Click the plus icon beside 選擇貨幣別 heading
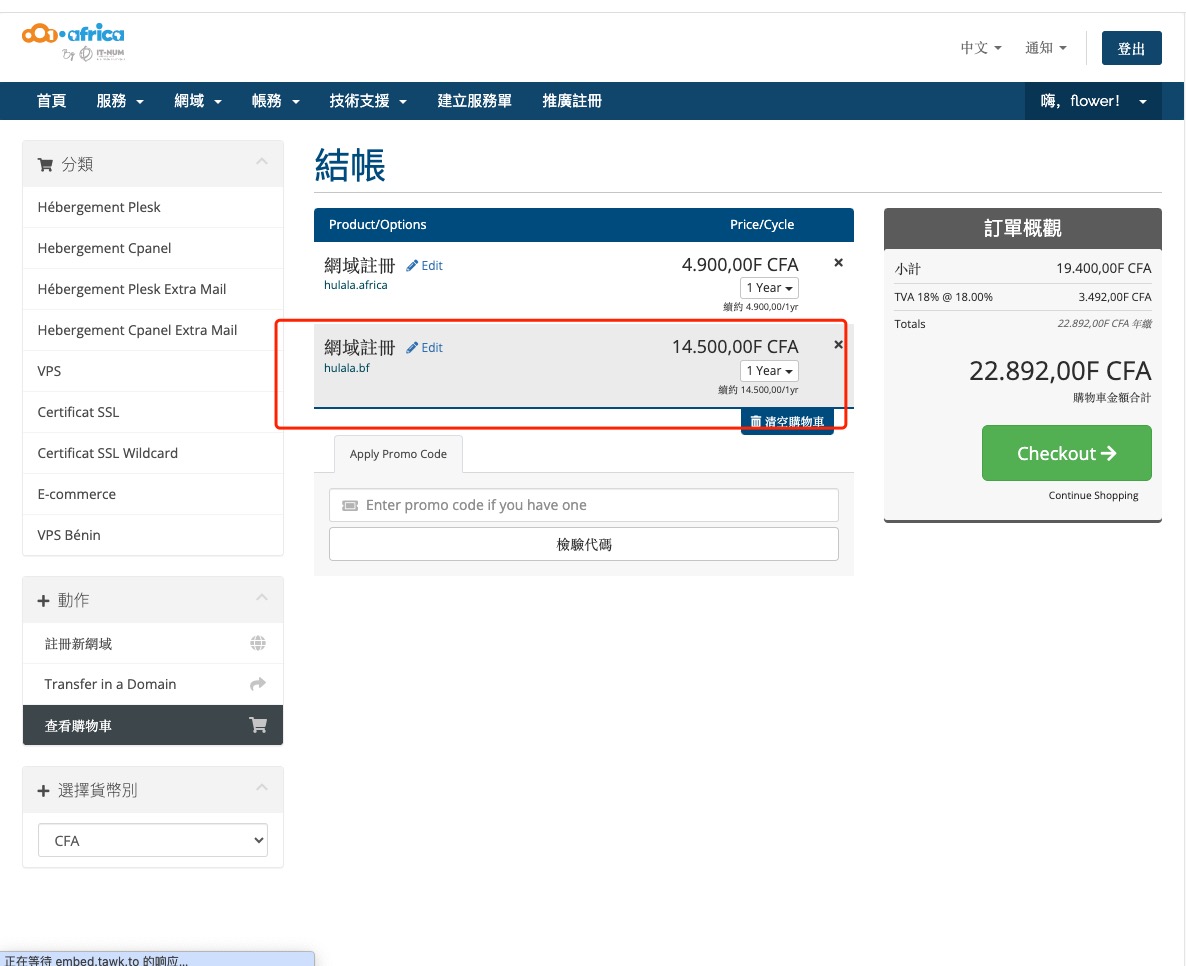This screenshot has height=966, width=1186. pyautogui.click(x=43, y=791)
